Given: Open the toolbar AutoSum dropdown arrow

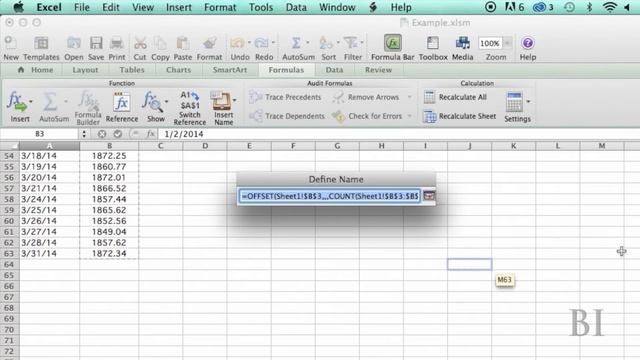Looking at the screenshot, I should pos(307,42).
